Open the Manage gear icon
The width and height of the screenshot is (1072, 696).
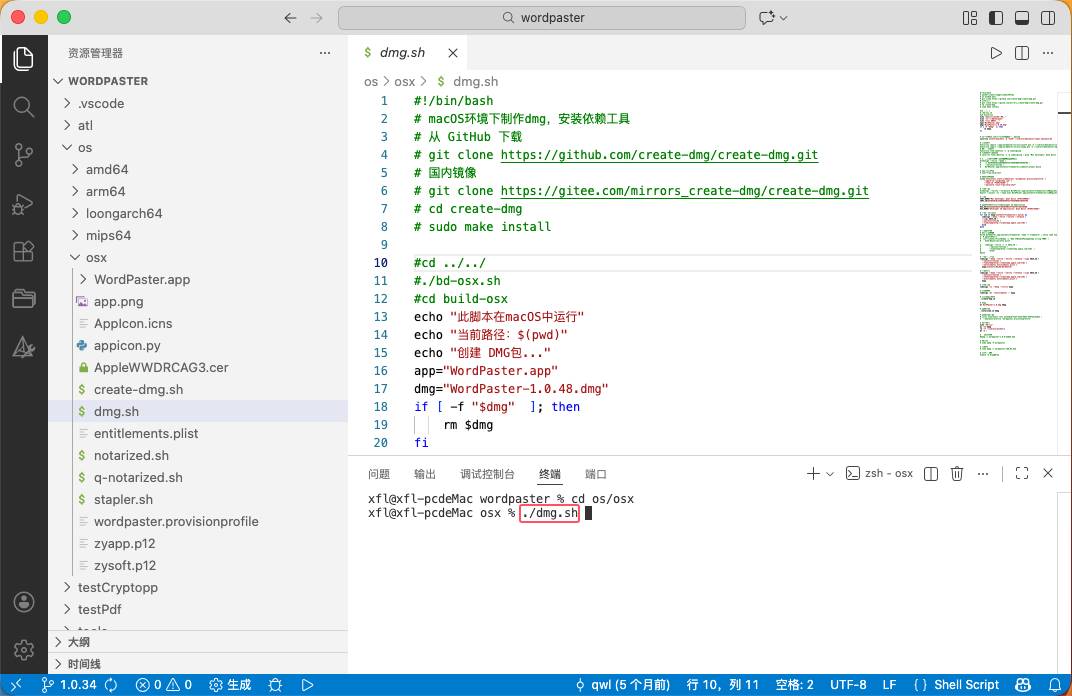pos(23,650)
